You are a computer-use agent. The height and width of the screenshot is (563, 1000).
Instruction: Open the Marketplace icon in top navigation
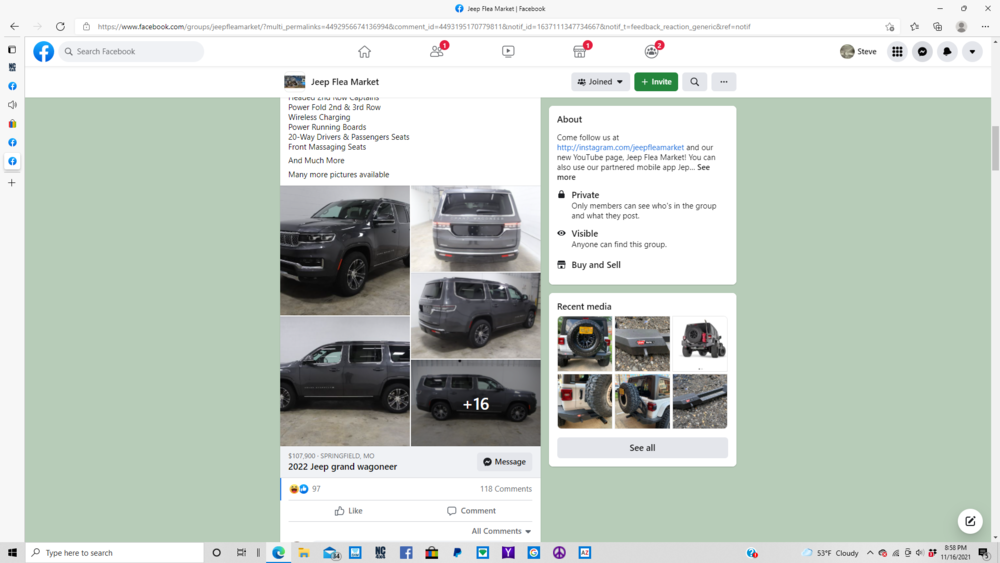580,51
